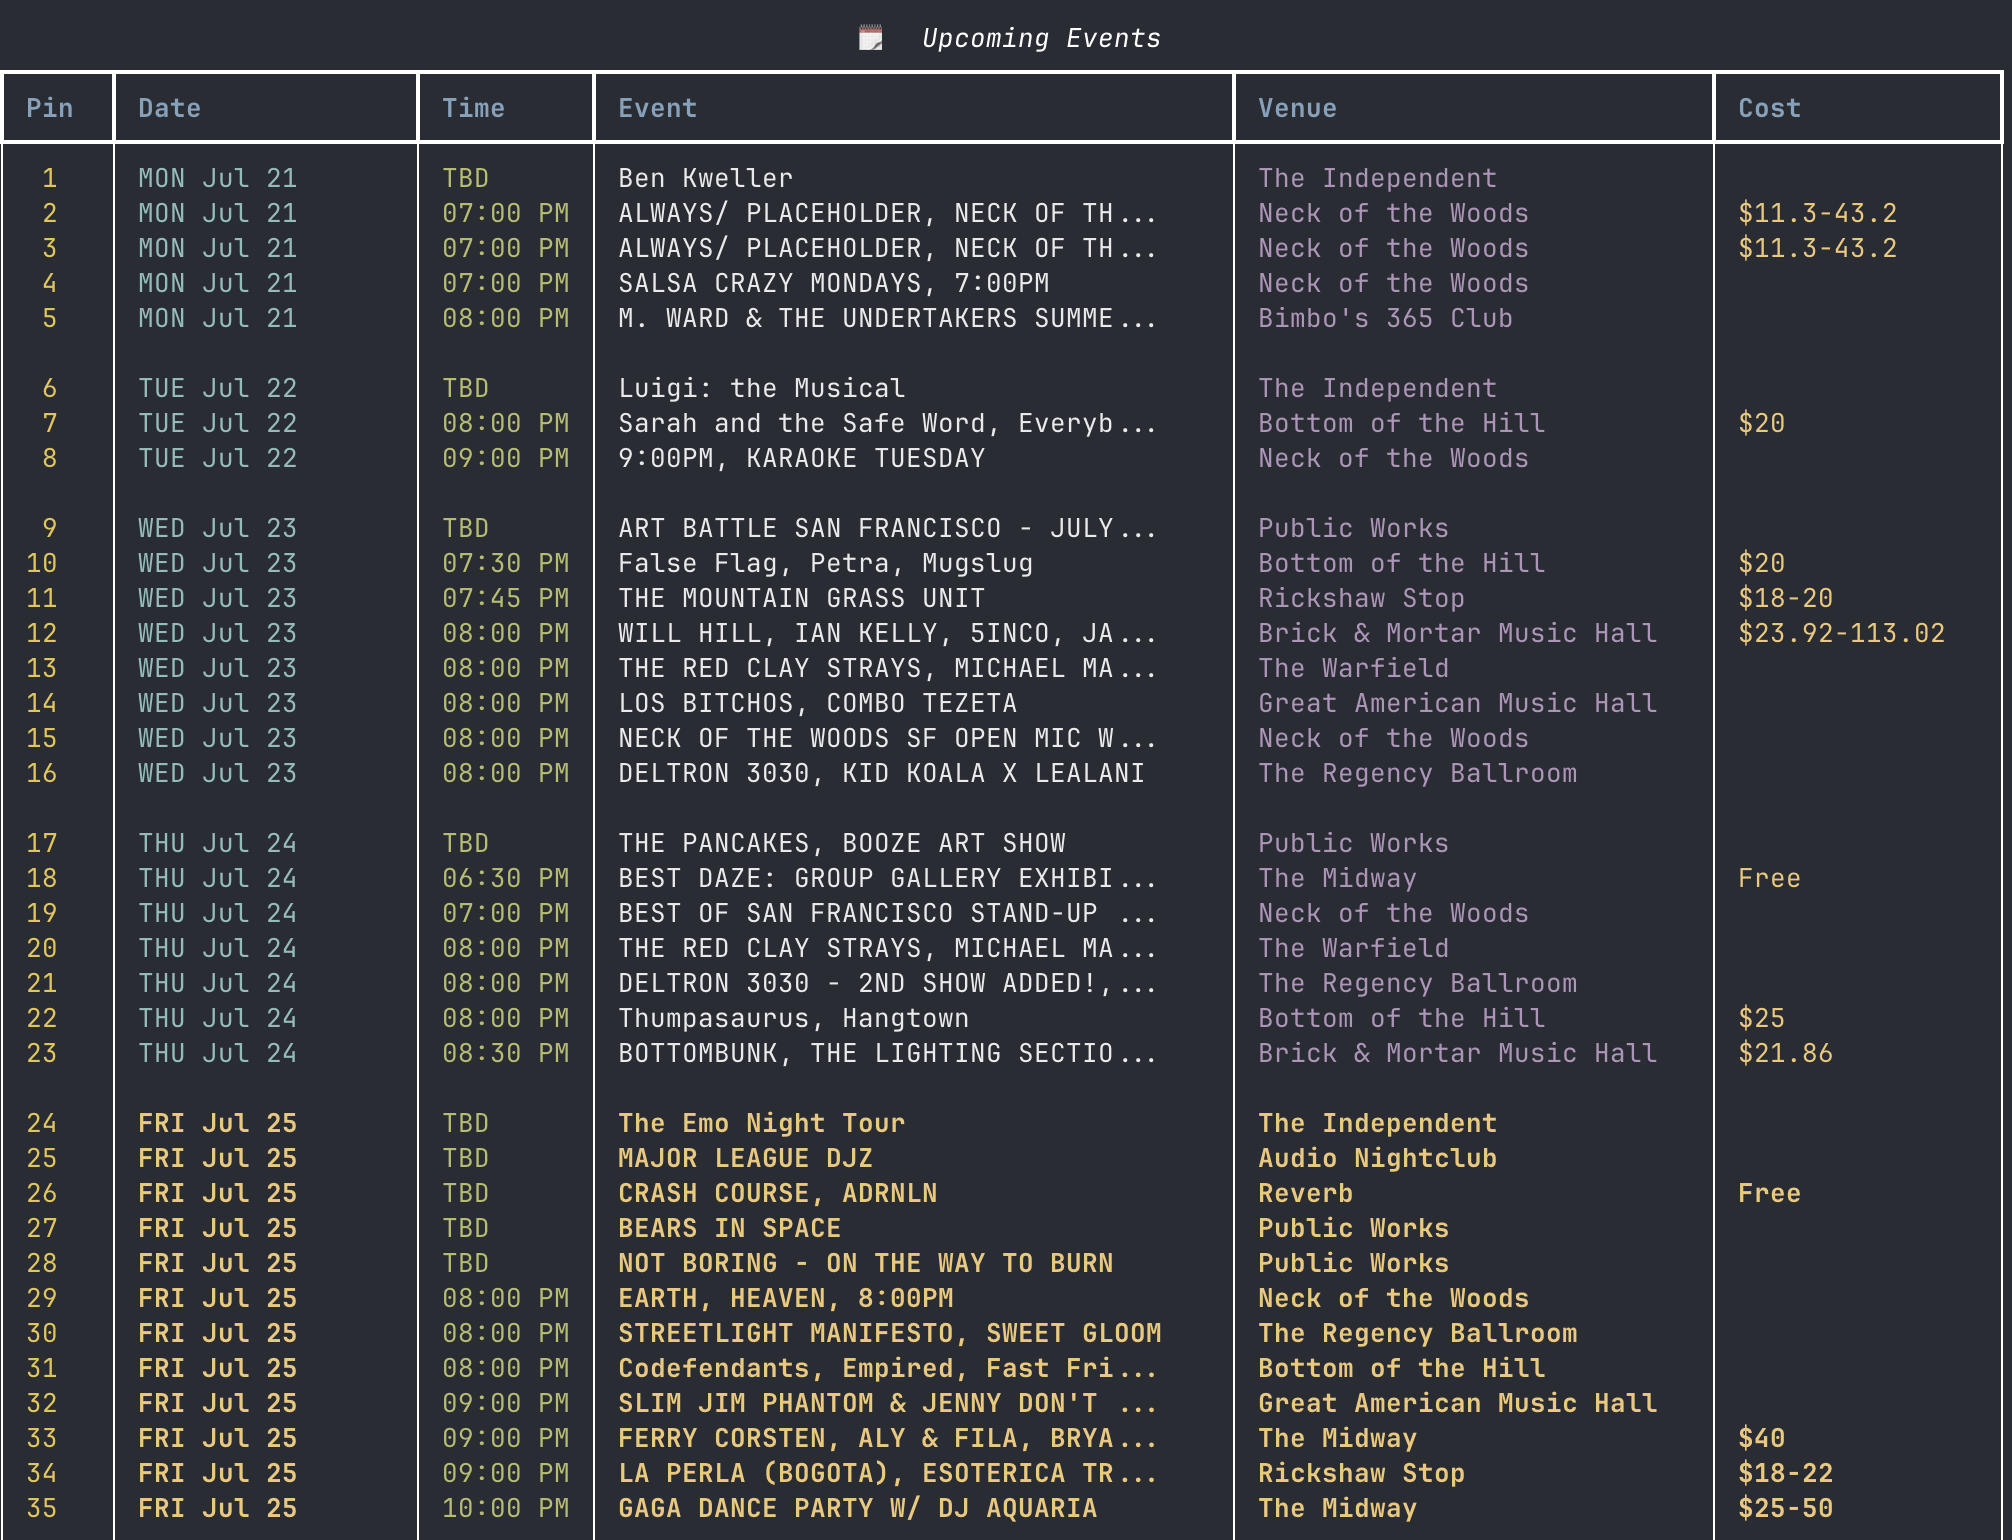Screen dimensions: 2012x1540
Task: Click FERRY CORSTEN, ALY & FILA event
Action: coord(887,1438)
